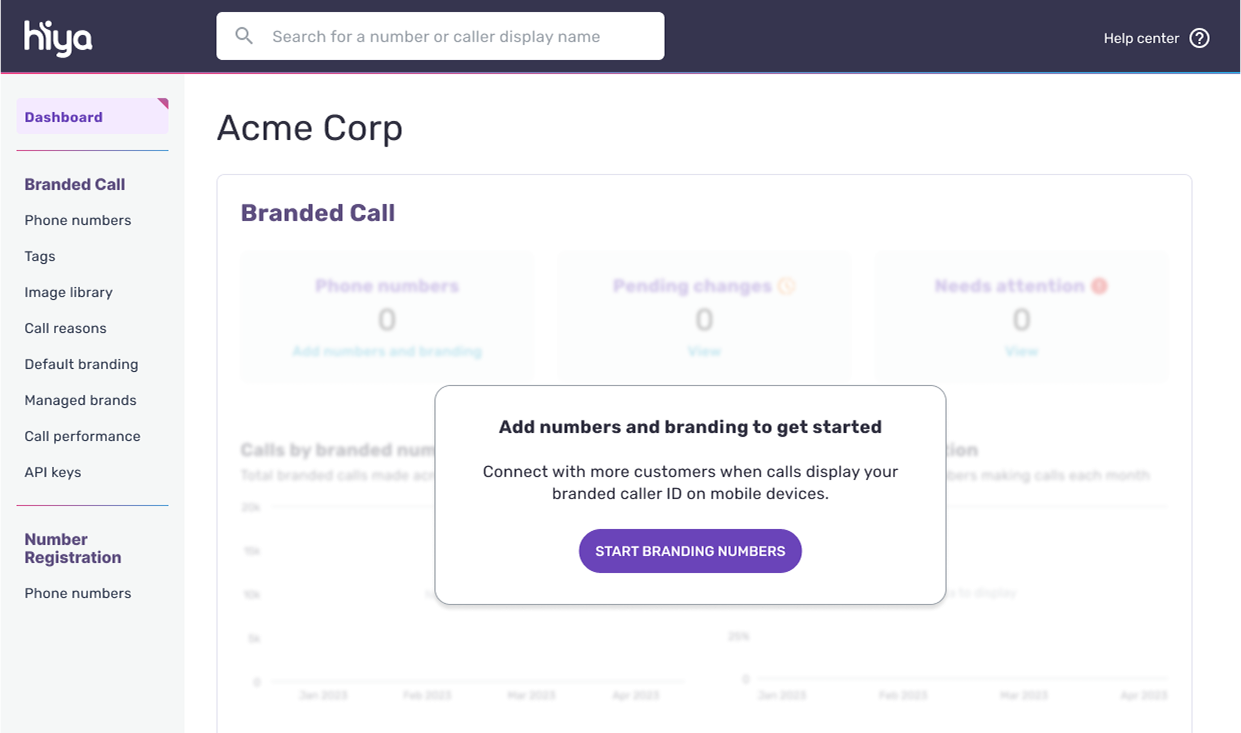Open Phone numbers under Branded Call
Image resolution: width=1241 pixels, height=733 pixels.
click(78, 220)
